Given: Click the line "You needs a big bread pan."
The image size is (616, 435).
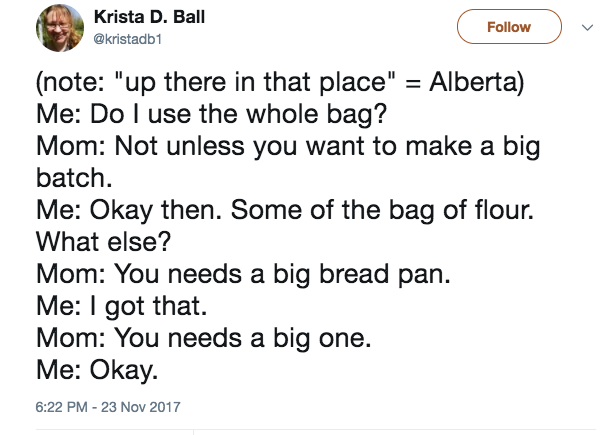Looking at the screenshot, I should click(282, 273).
